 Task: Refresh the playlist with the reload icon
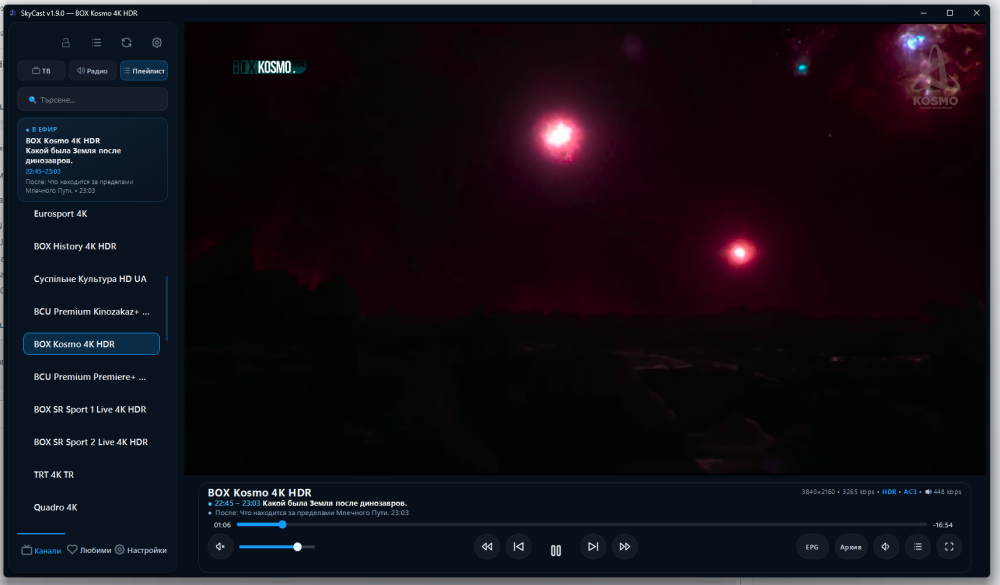[126, 43]
